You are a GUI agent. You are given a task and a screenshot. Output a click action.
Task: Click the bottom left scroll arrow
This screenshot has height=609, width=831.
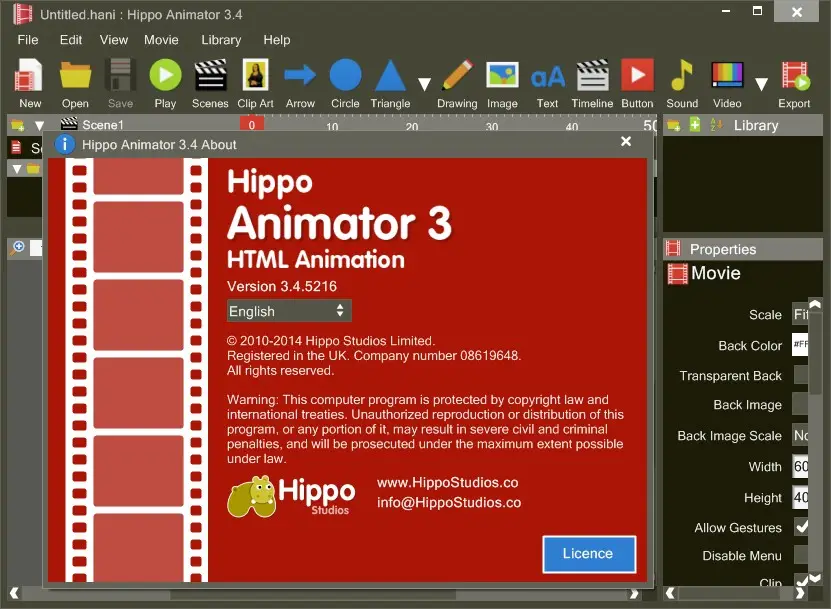15,593
